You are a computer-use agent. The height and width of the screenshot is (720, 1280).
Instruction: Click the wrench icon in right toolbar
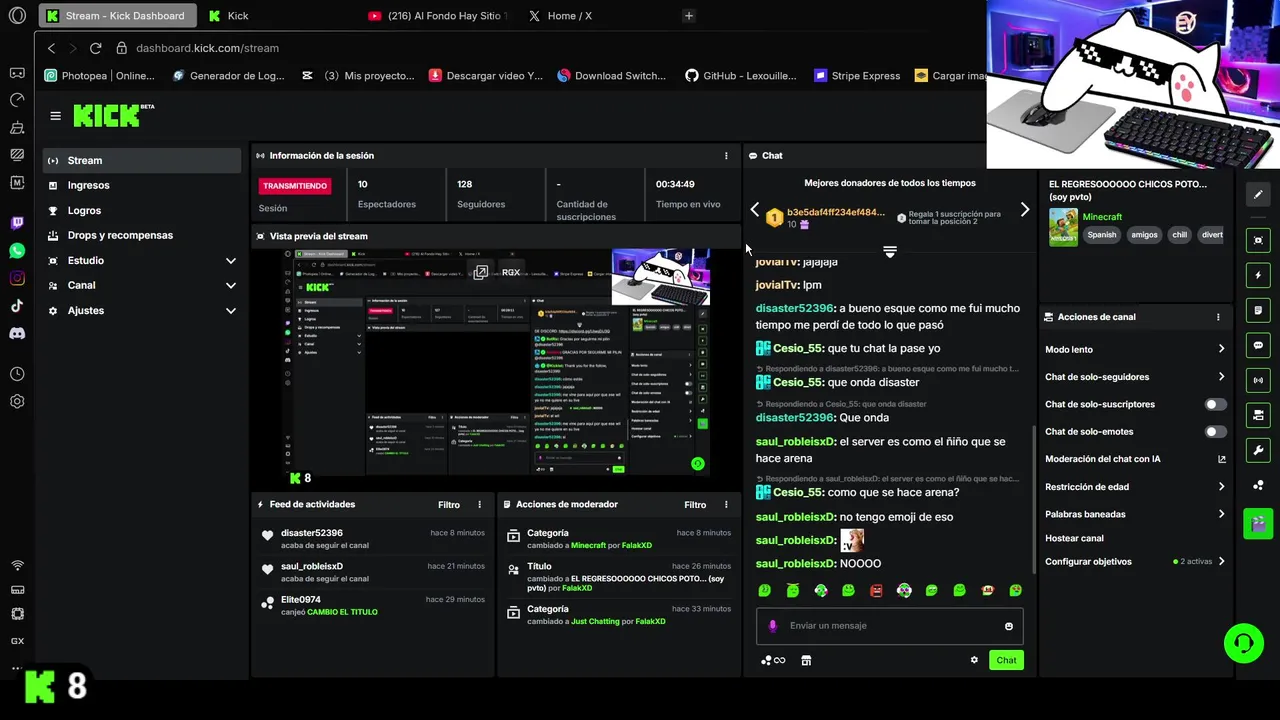click(x=1258, y=450)
